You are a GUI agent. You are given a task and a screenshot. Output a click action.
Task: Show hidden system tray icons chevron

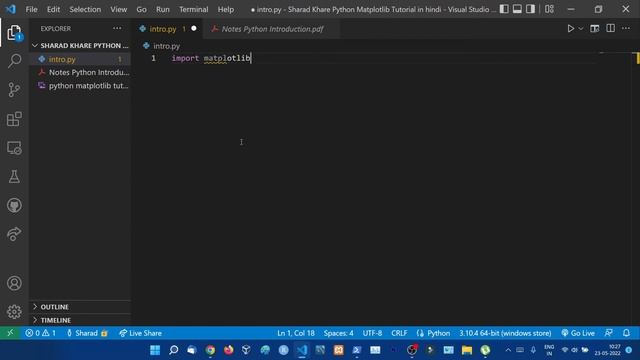[508, 350]
